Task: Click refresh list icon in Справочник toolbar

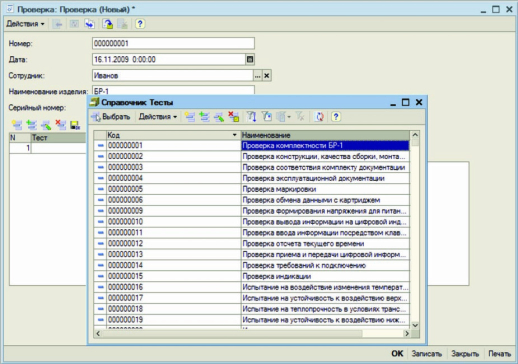Action: click(319, 117)
